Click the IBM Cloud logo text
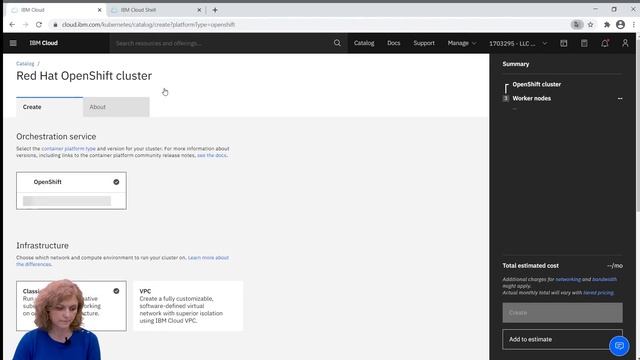Screen dimensions: 640x360 [x=43, y=43]
